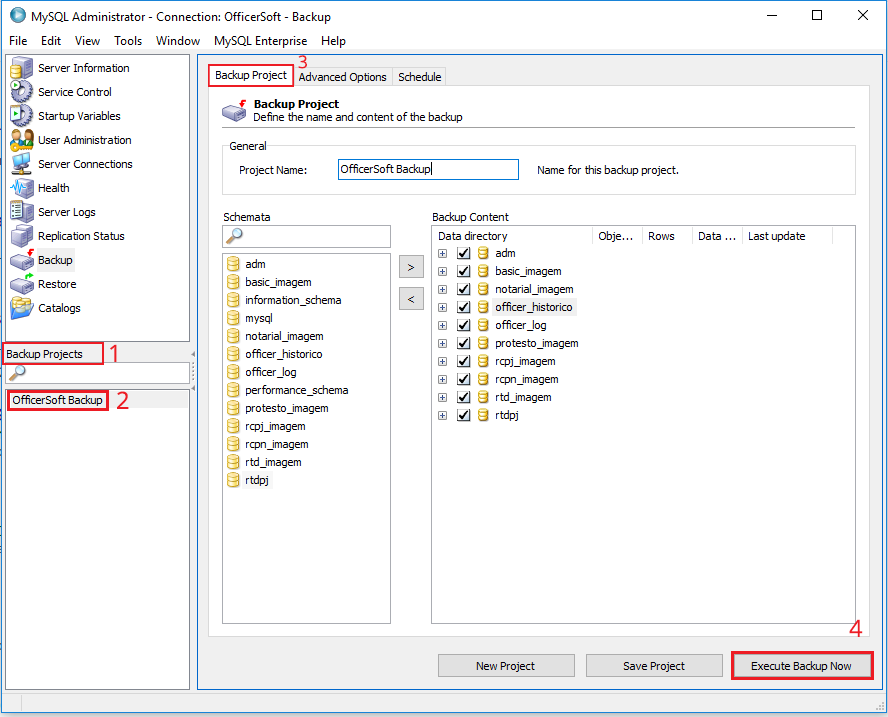Switch to the Advanced Options tab
Viewport: 888px width, 717px height.
[x=342, y=77]
